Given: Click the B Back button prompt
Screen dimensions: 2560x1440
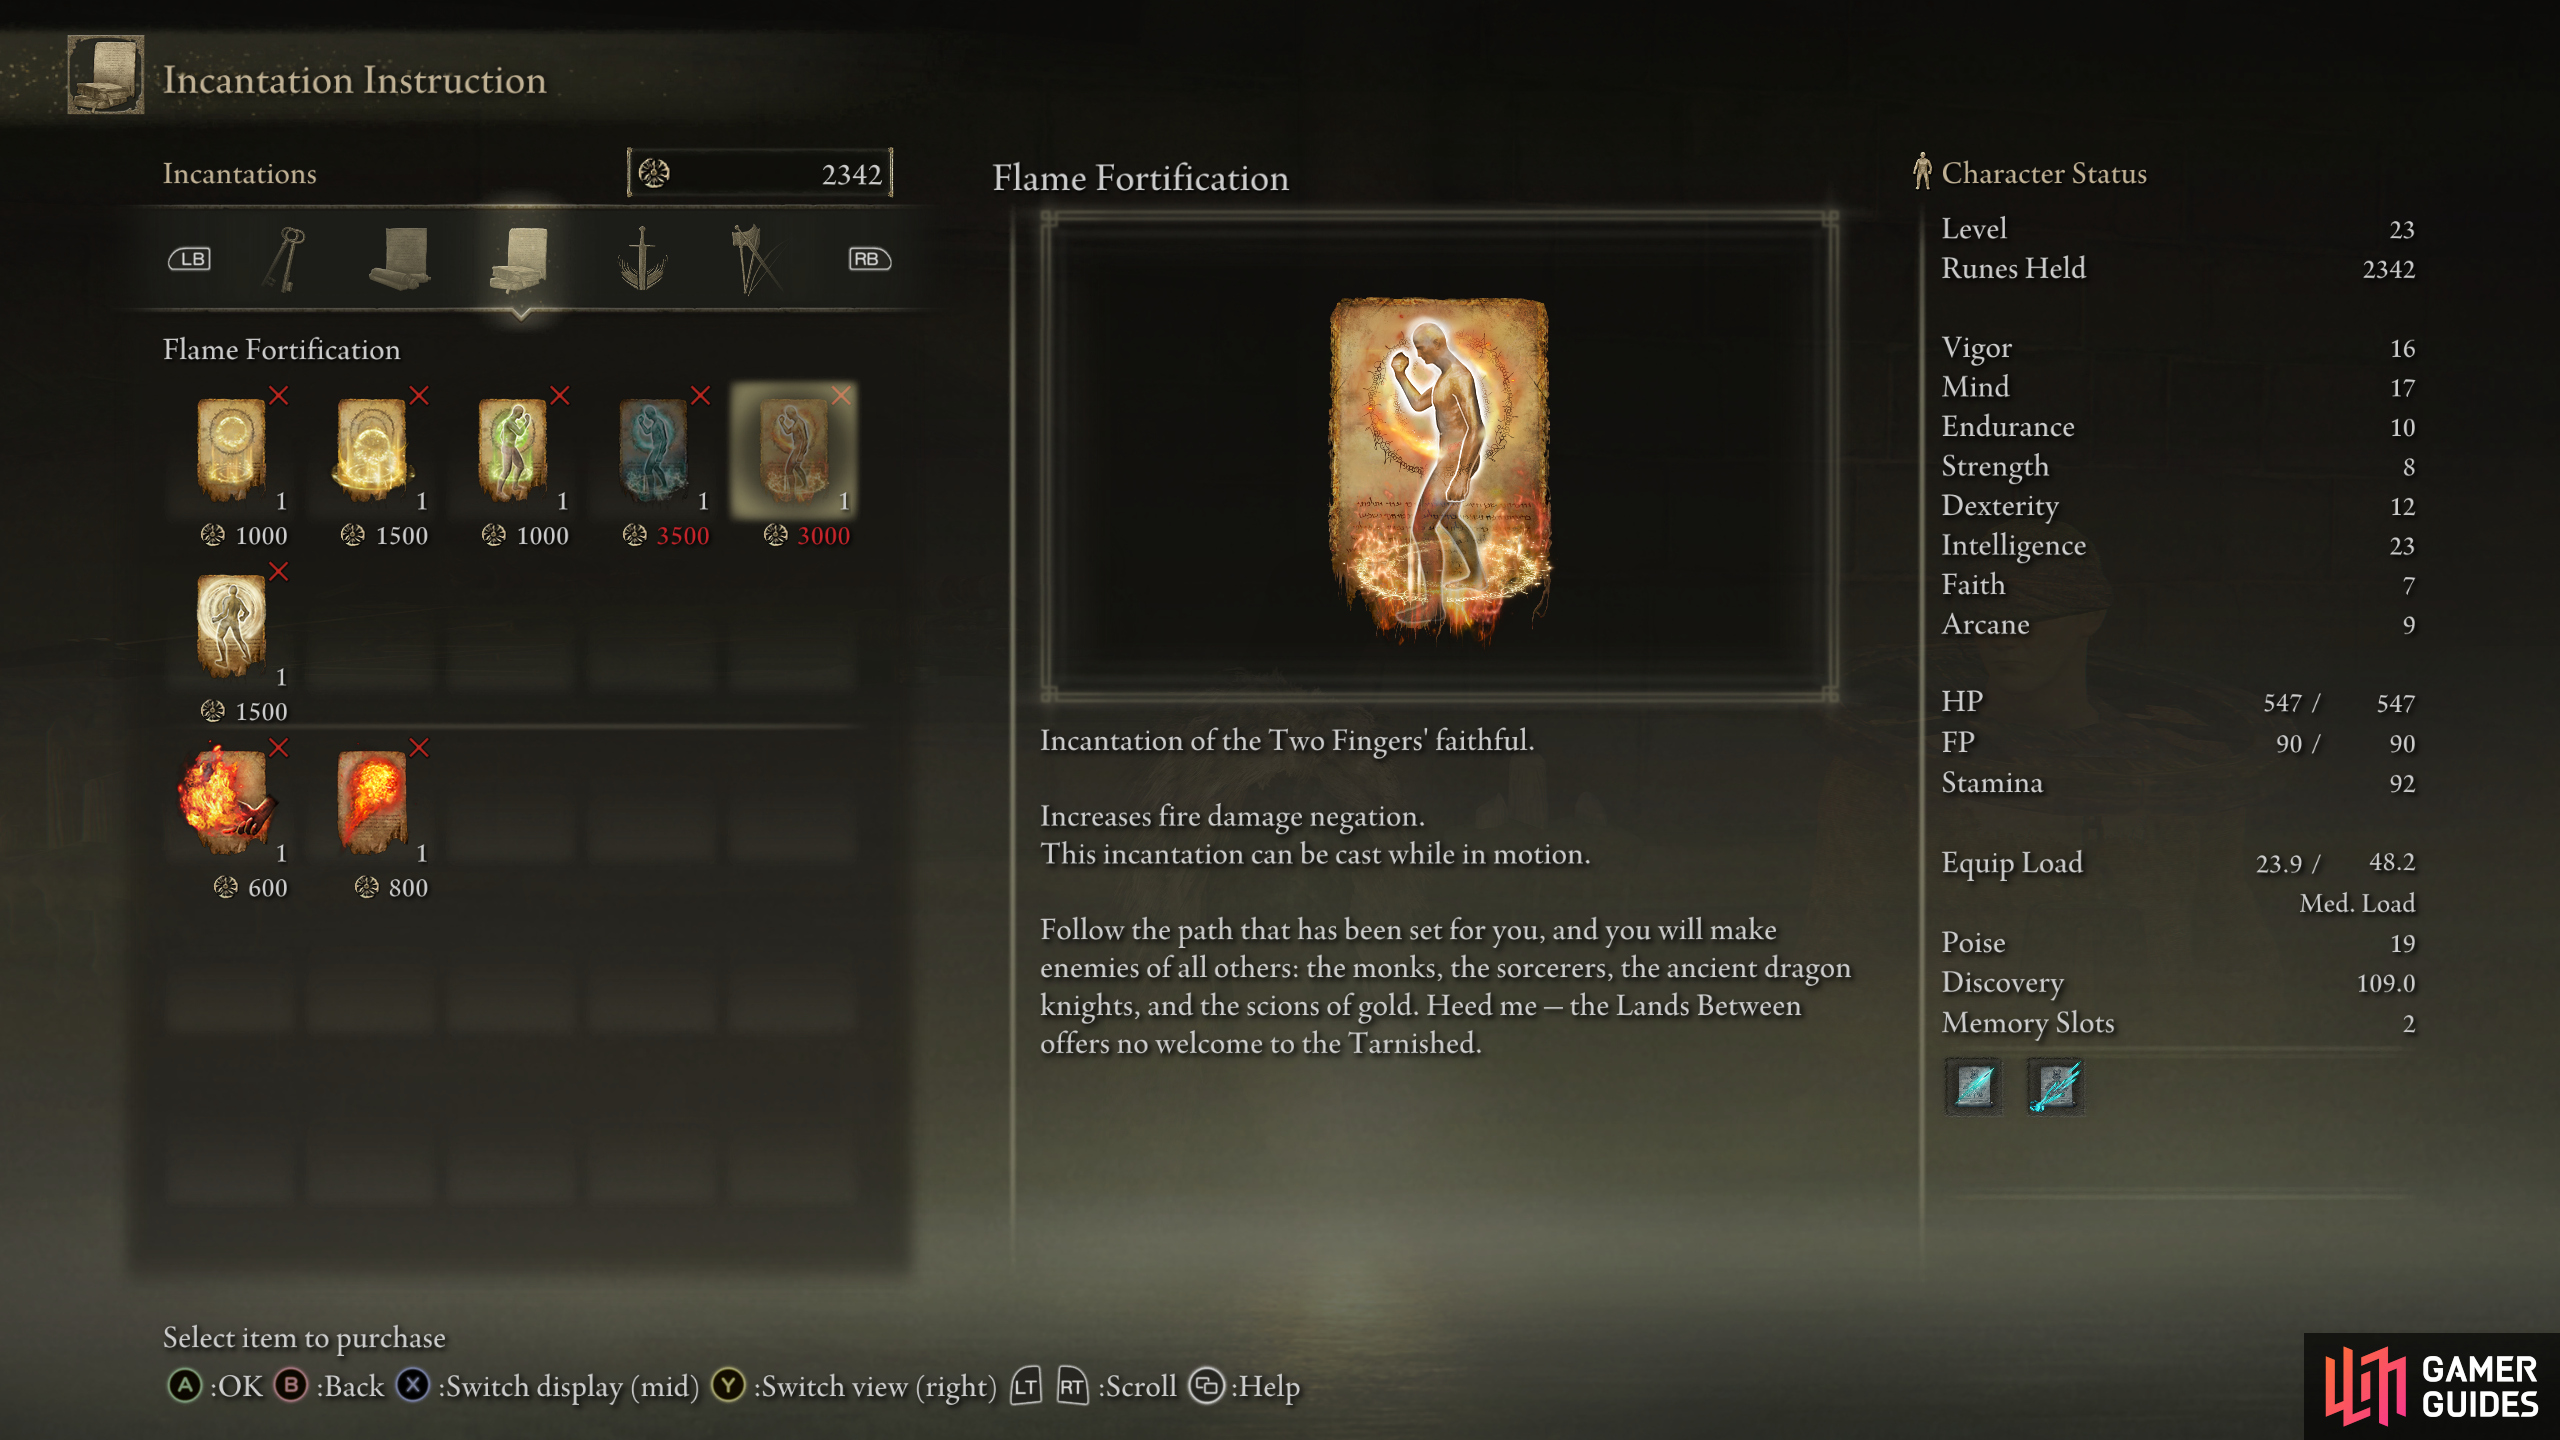Looking at the screenshot, I should 329,1386.
